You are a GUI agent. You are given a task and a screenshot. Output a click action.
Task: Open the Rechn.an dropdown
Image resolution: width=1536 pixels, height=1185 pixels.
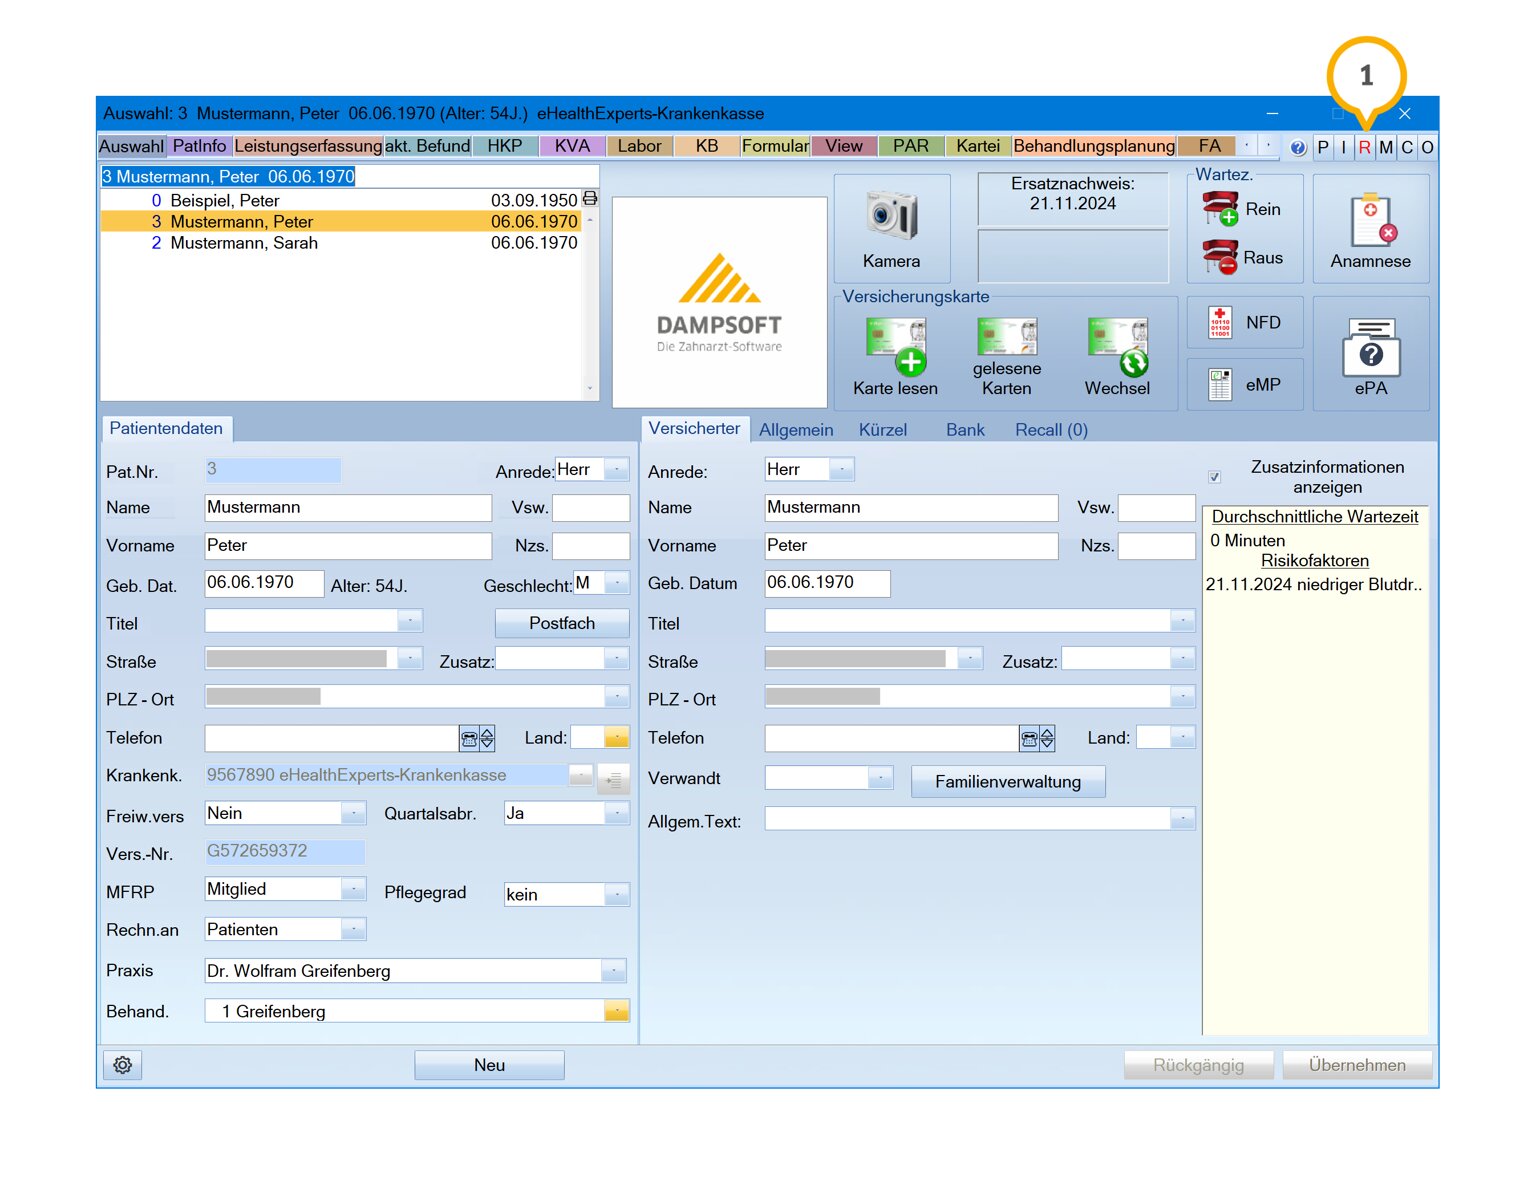pos(353,929)
